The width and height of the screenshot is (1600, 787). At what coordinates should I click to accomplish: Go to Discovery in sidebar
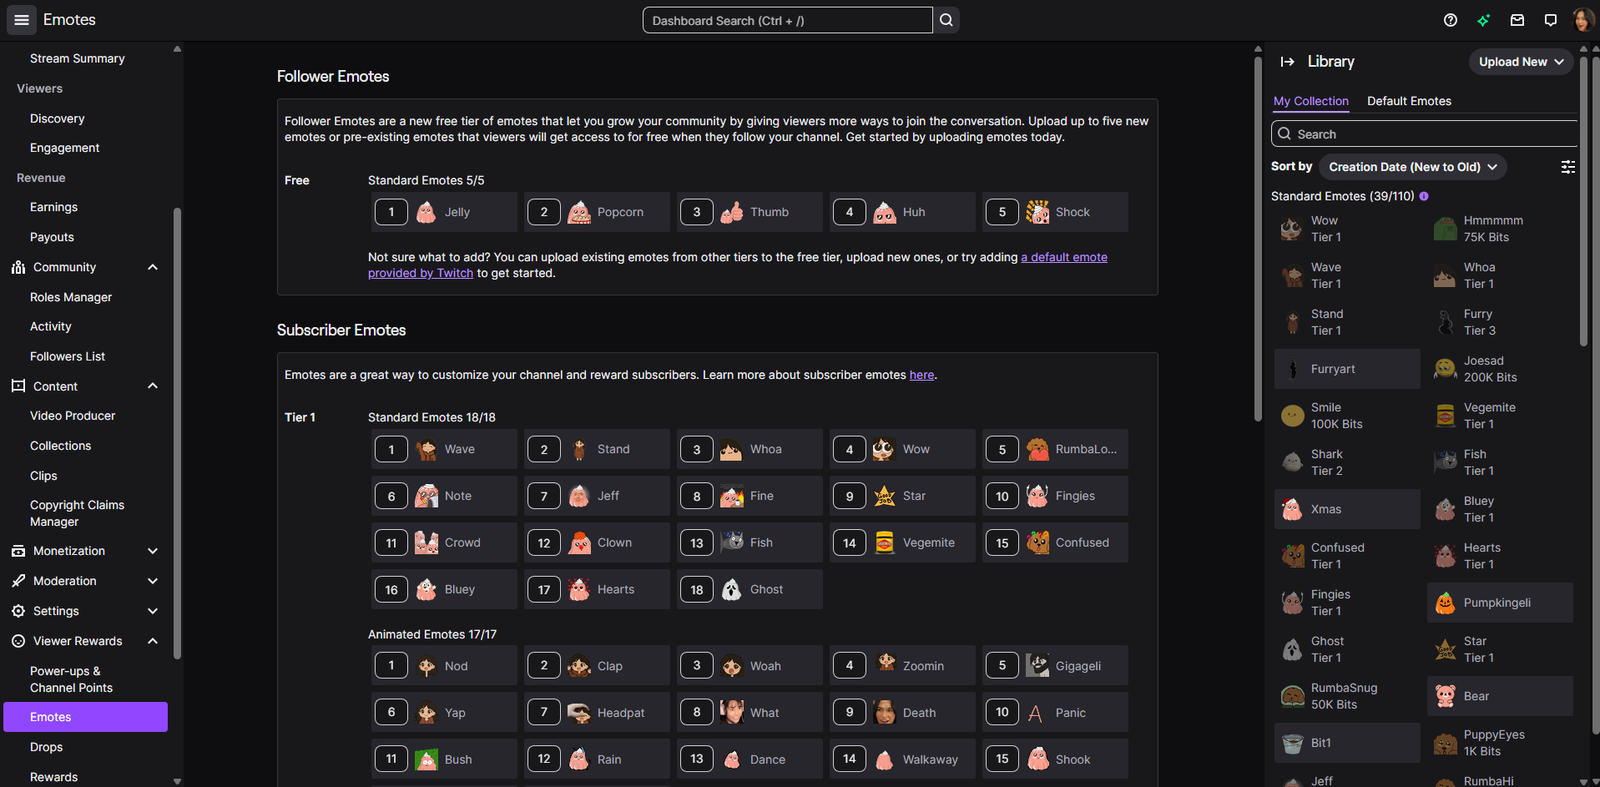tap(57, 118)
